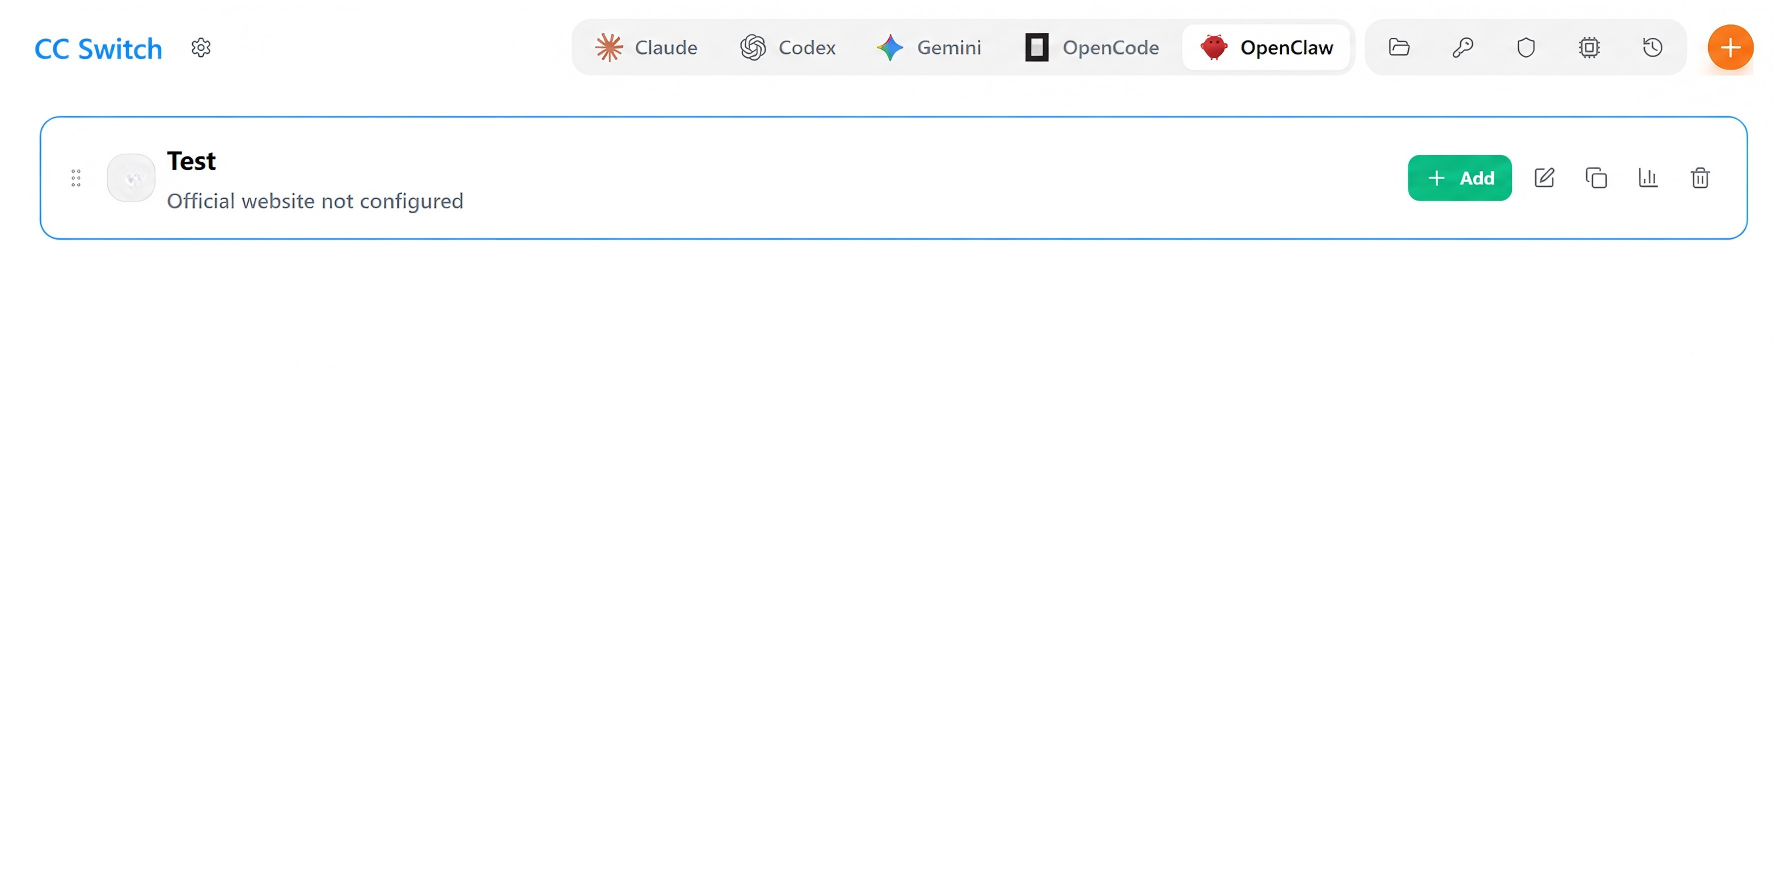The image size is (1774, 887).
Task: Duplicate the Test provider using the copy icon
Action: [1596, 178]
